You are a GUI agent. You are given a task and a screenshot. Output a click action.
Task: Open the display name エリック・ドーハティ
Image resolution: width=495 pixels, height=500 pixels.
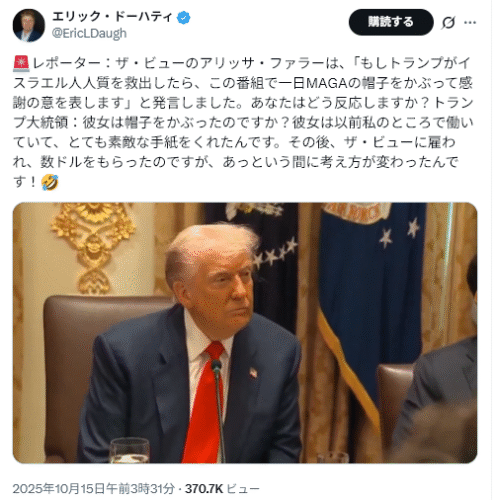(x=112, y=17)
